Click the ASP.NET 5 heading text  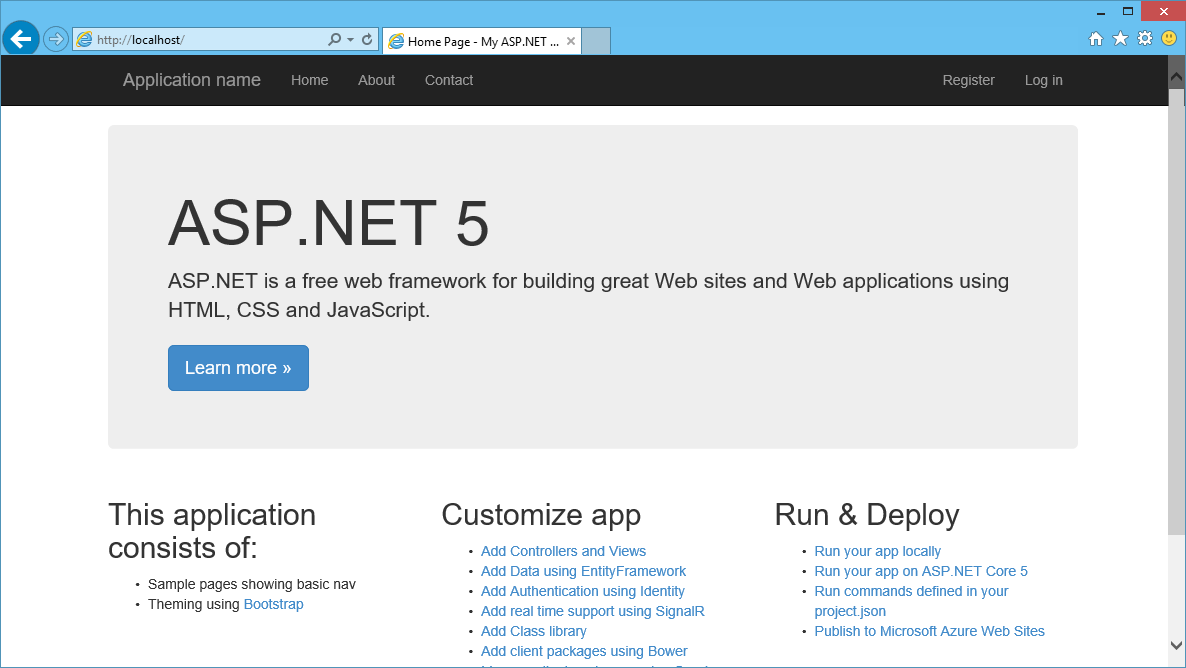(x=328, y=223)
